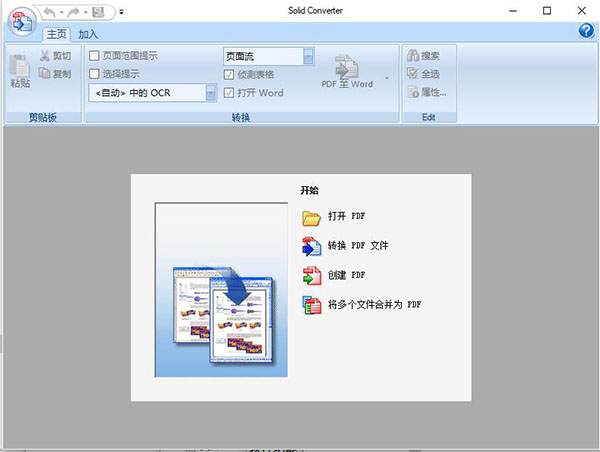Click the 剪贴板 group label
Viewport: 600px width, 452px height.
coord(43,117)
